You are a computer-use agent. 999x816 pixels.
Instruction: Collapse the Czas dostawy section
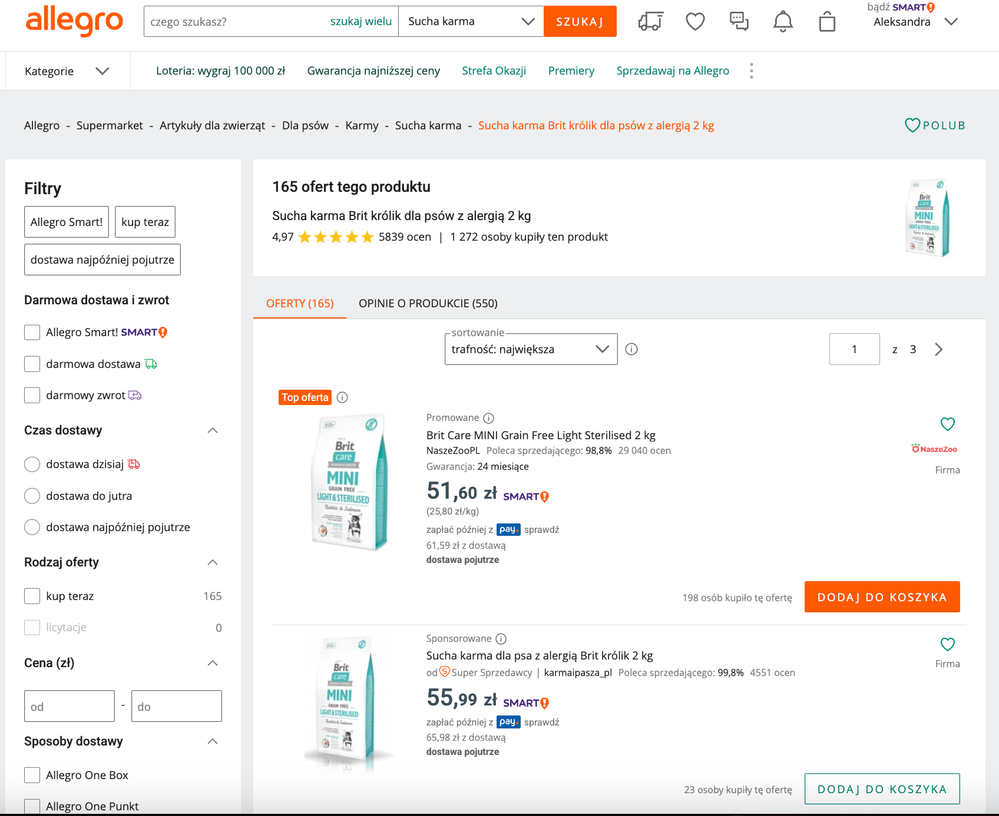point(213,431)
